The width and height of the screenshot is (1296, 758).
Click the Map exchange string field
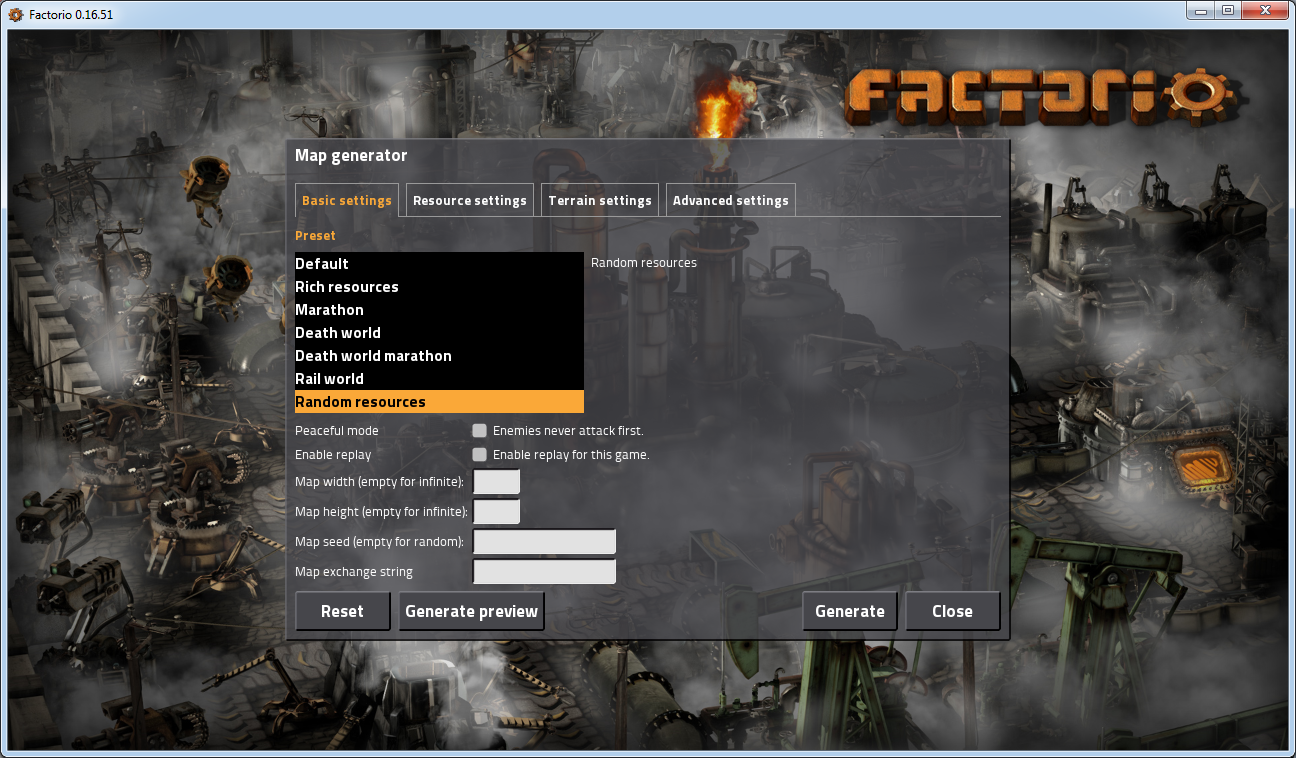(x=544, y=572)
